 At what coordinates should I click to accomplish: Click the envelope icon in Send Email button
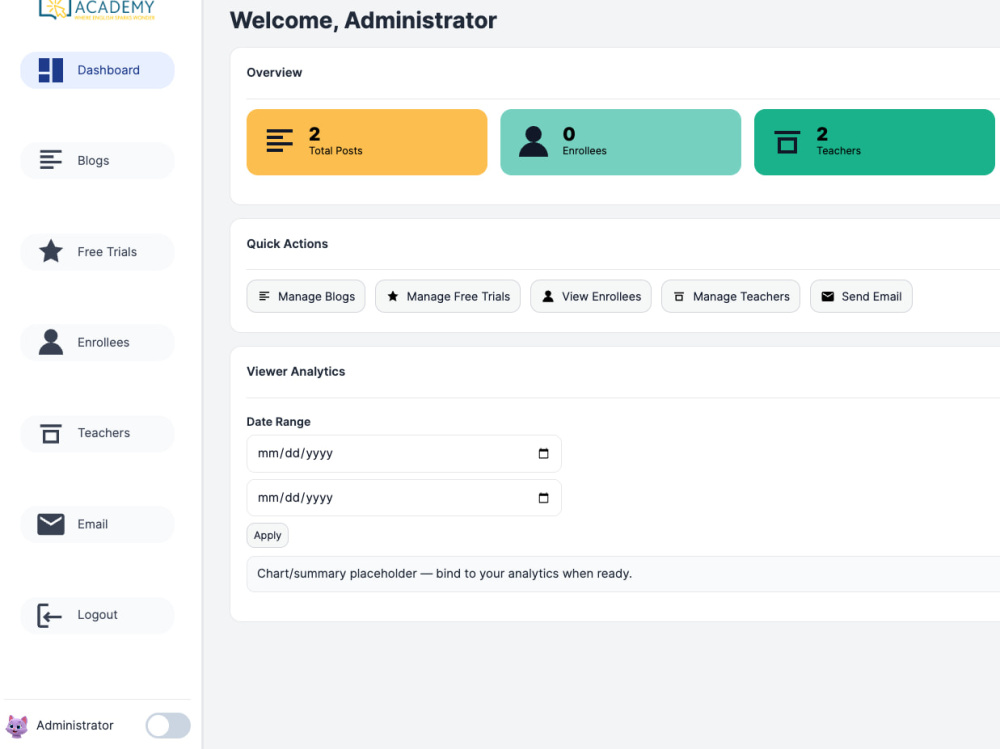pos(828,296)
